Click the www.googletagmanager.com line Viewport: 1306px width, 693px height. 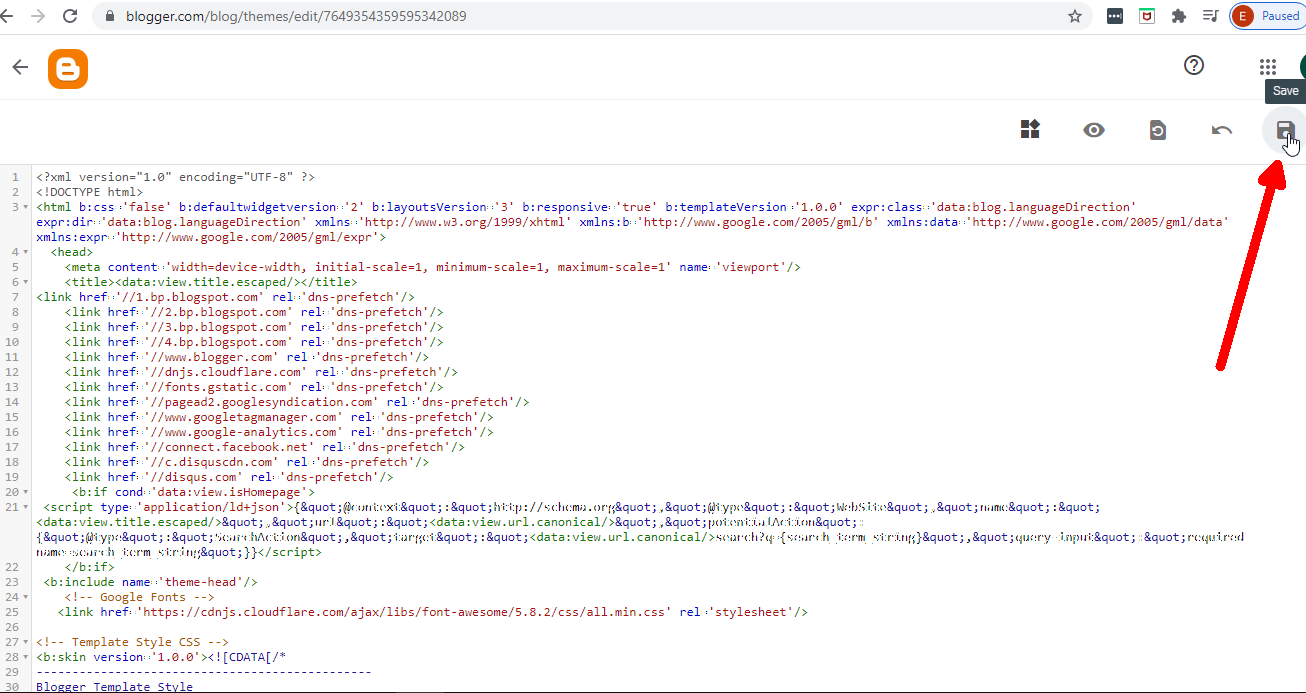(279, 417)
